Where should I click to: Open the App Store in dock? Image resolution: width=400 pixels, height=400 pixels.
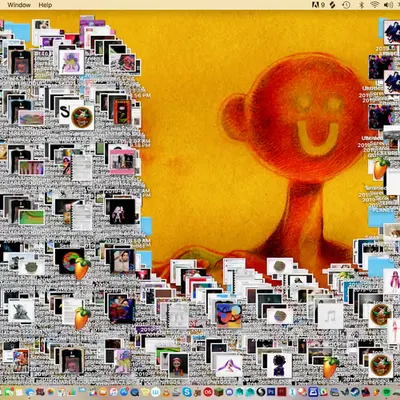tap(124, 392)
